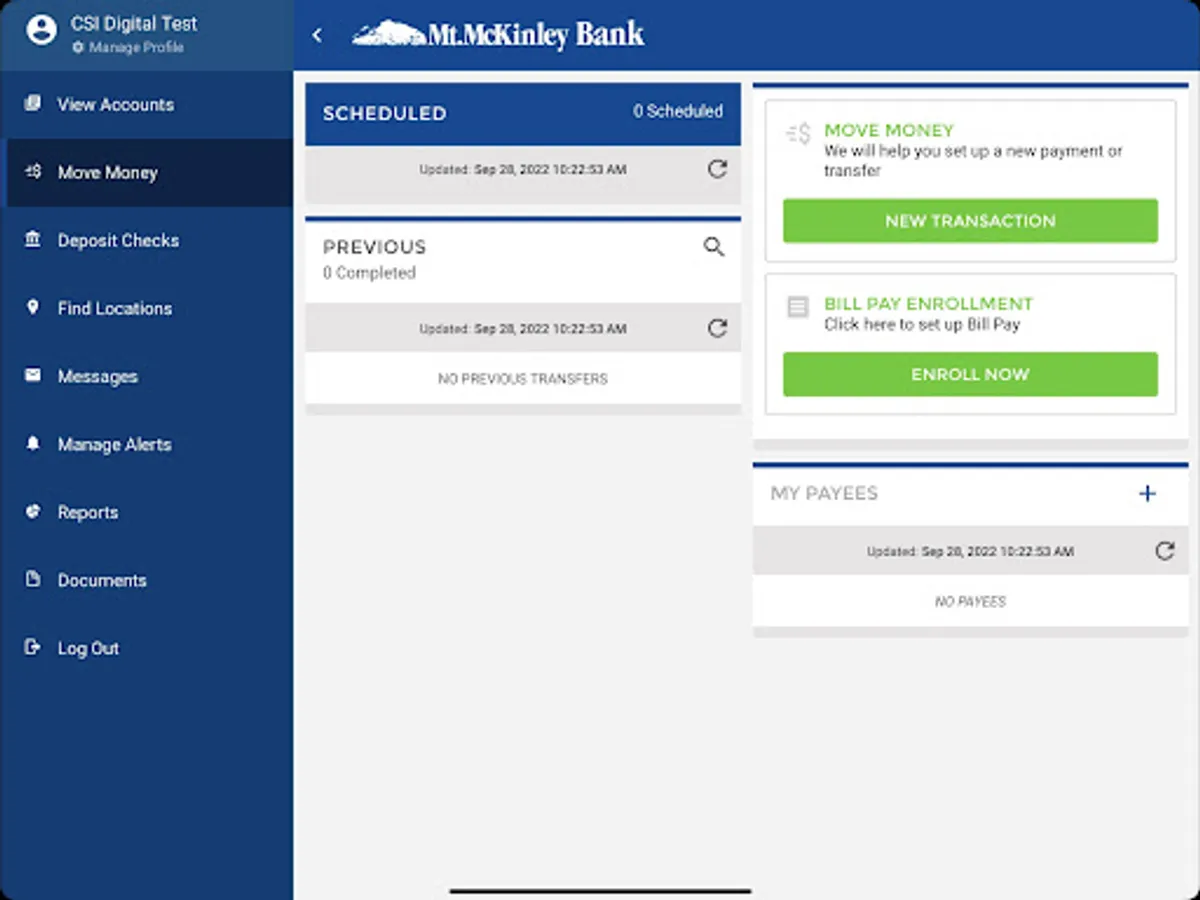Click the Bill Pay Enrollment title
The image size is (1200, 900).
[929, 303]
